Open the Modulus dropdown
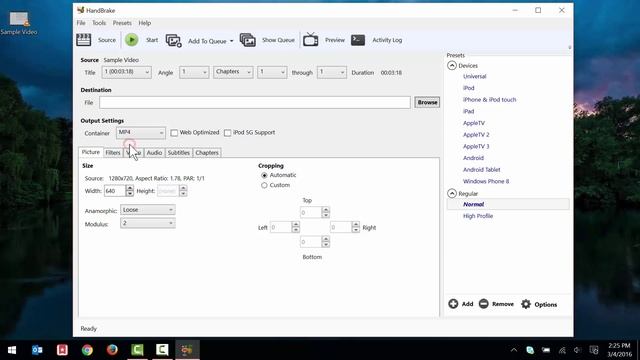The width and height of the screenshot is (640, 360). 148,223
